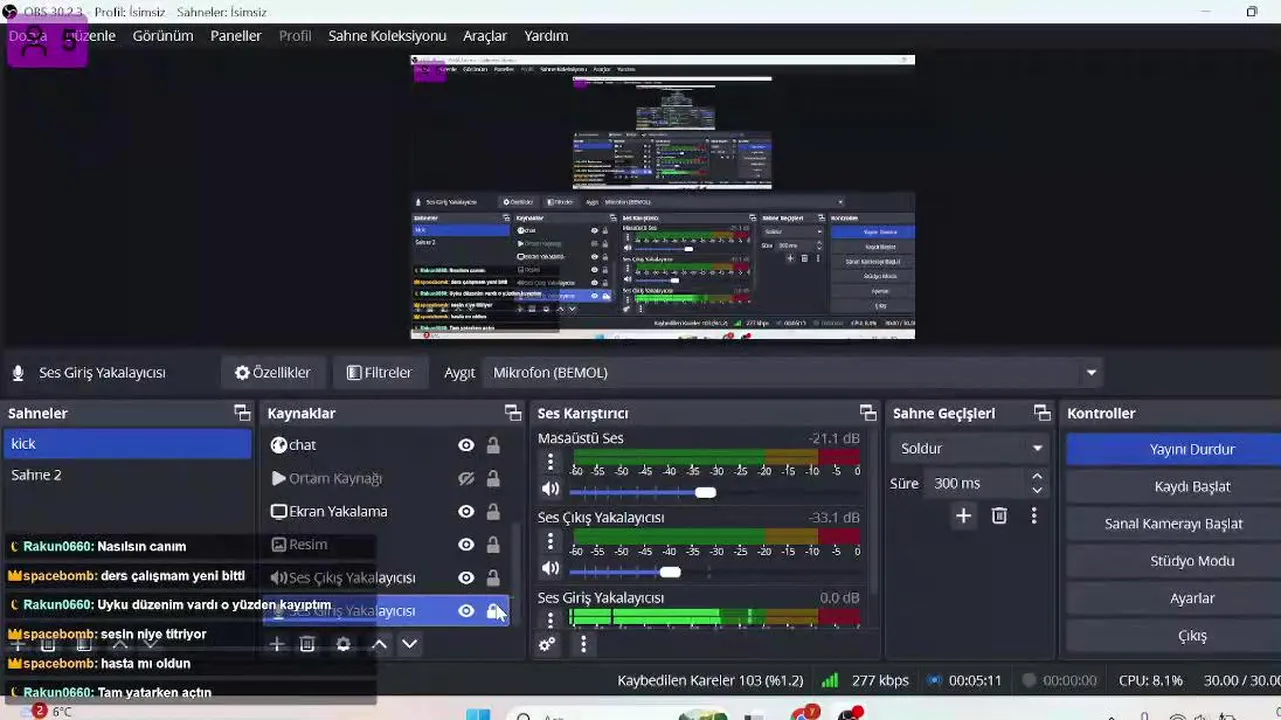Open the Araçlar menu
The image size is (1281, 720).
[x=485, y=36]
